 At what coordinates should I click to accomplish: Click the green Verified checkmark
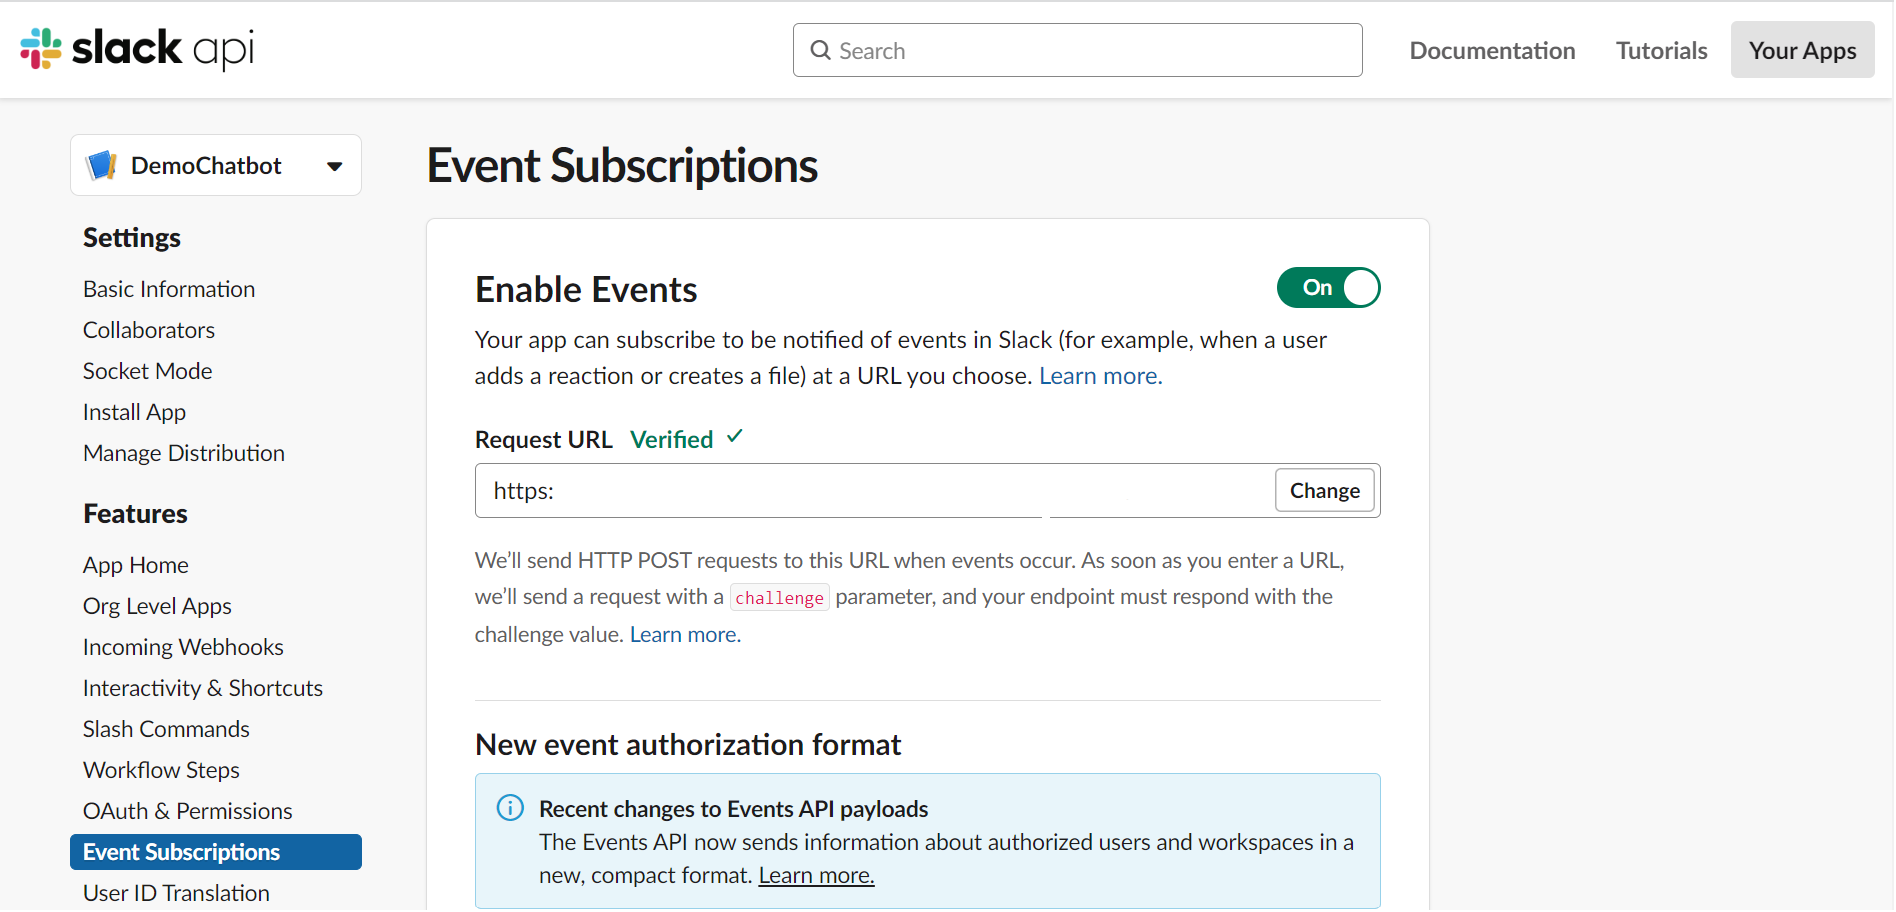click(x=735, y=437)
